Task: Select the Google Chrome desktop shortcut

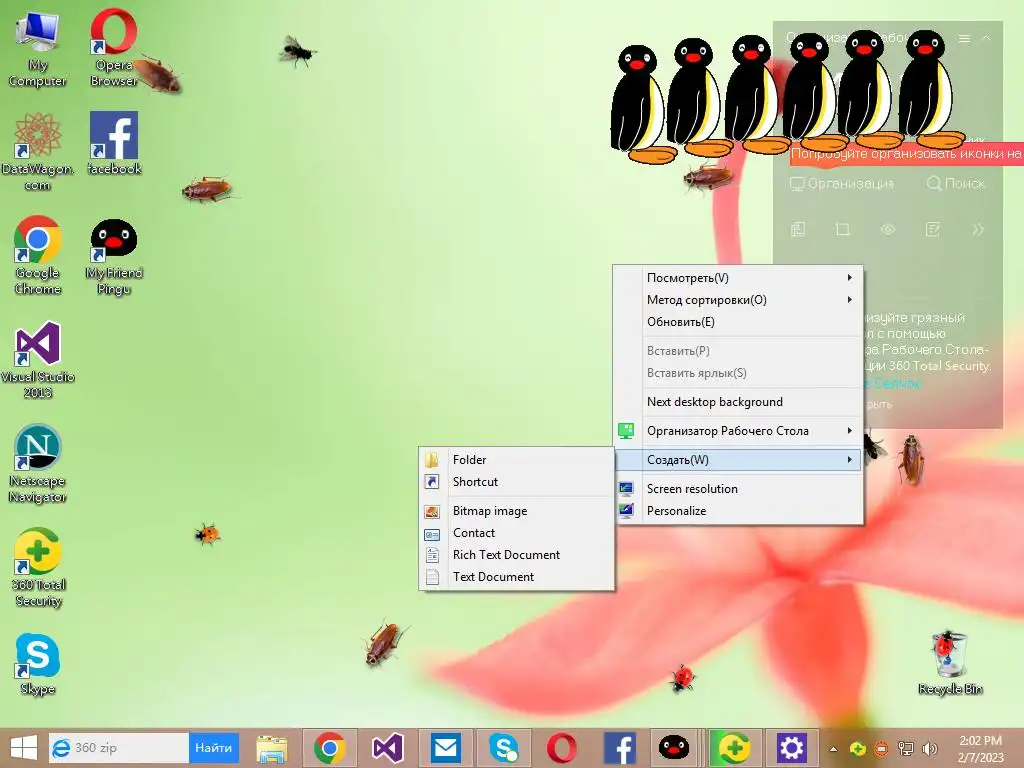Action: click(38, 255)
